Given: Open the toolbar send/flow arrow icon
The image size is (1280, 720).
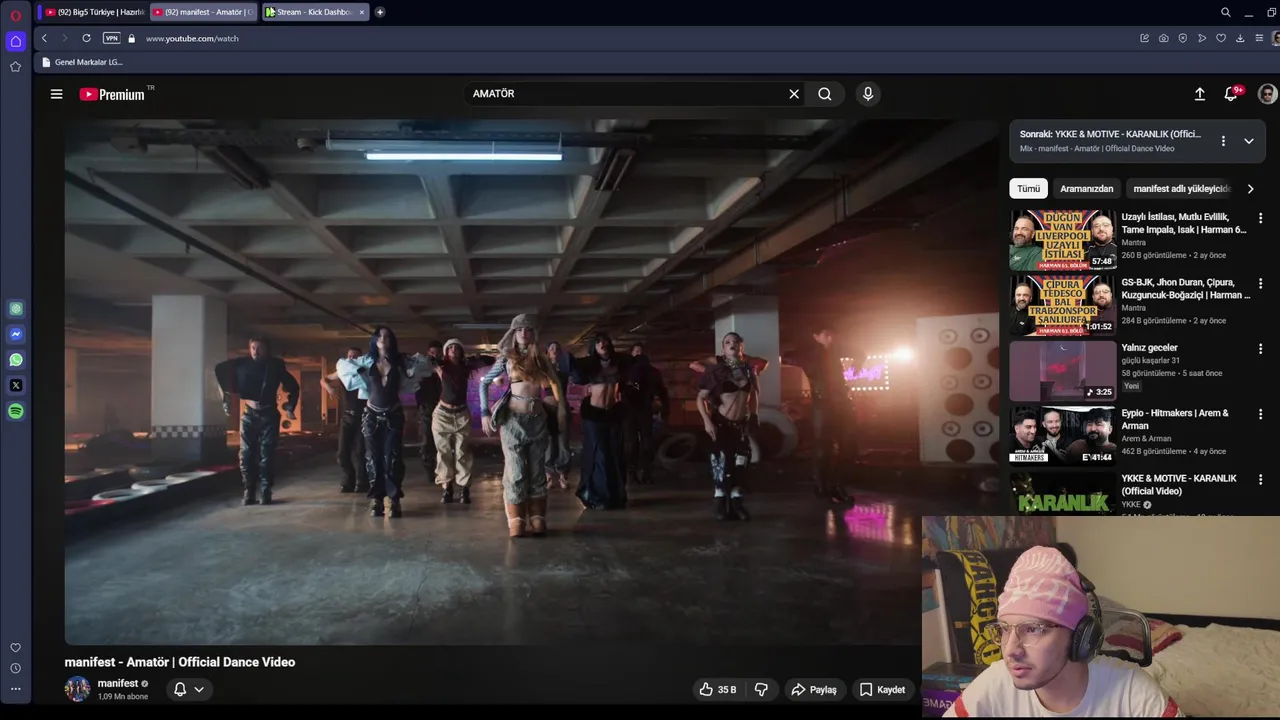Looking at the screenshot, I should click(x=1202, y=38).
